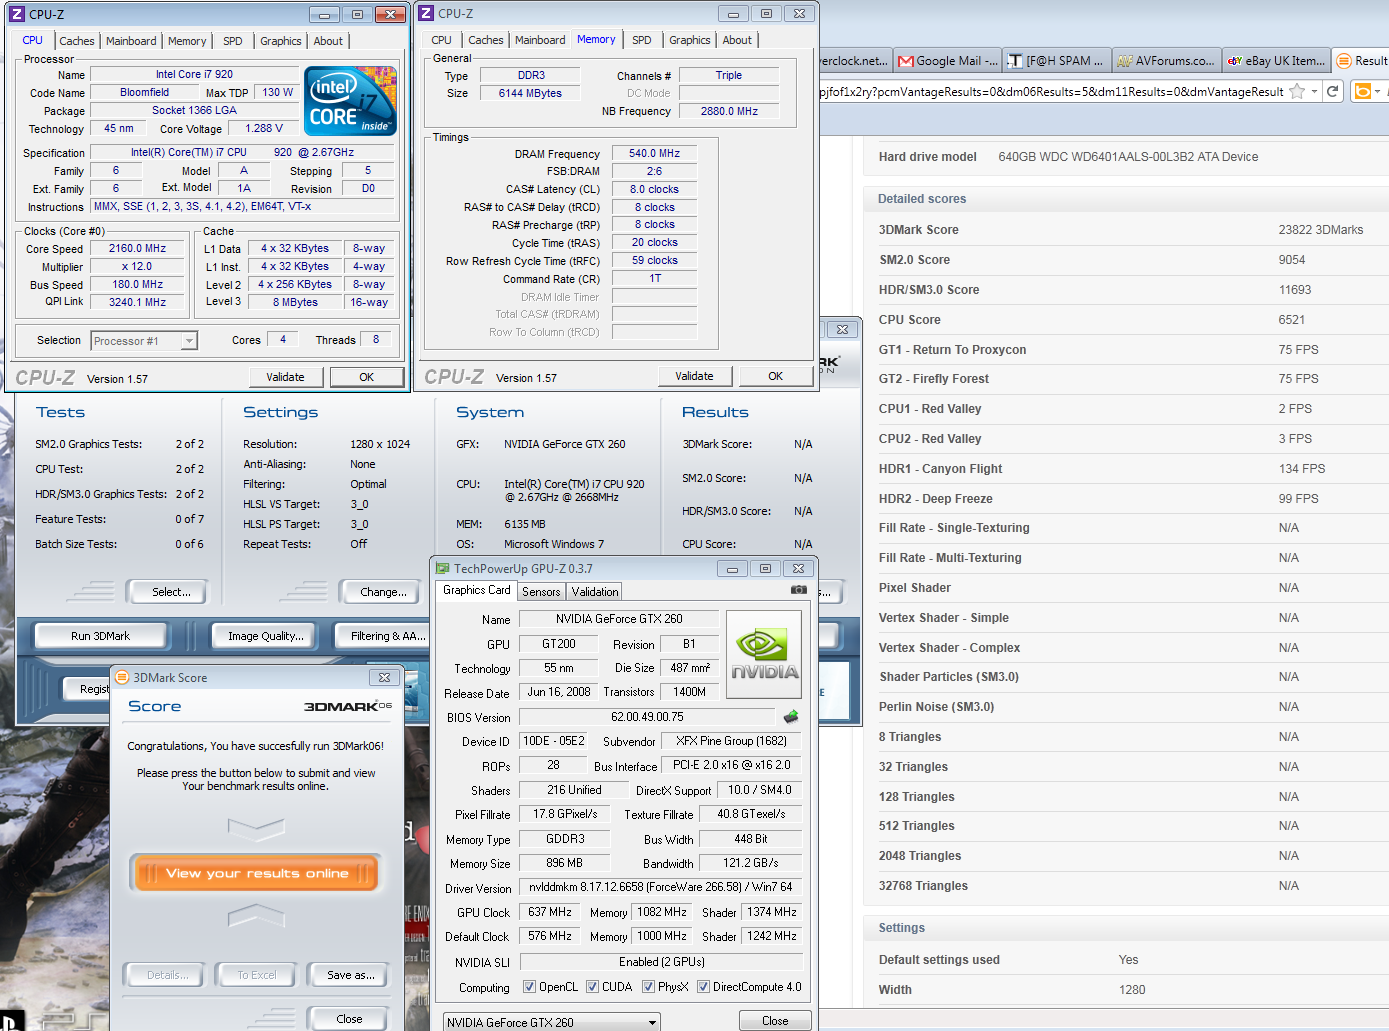
Task: Open the search engine dropdown arrow beside Bing
Action: 1377,91
